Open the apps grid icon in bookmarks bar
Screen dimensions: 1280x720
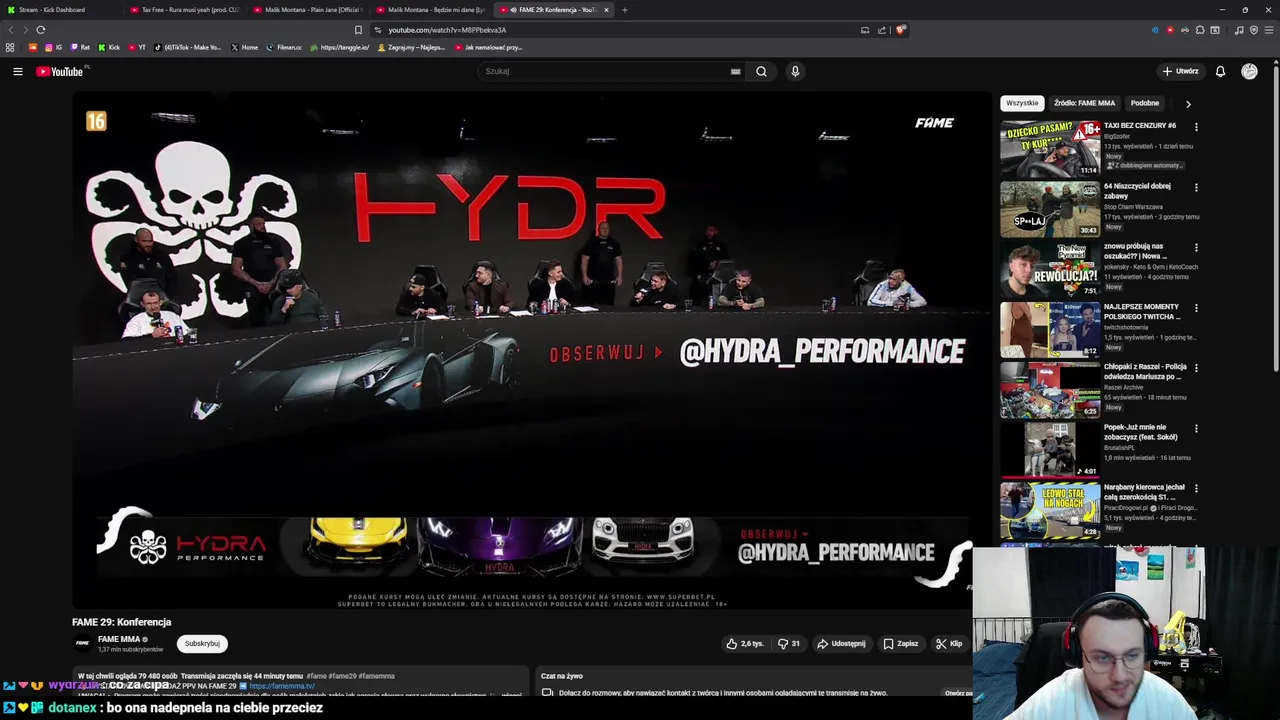pos(10,47)
